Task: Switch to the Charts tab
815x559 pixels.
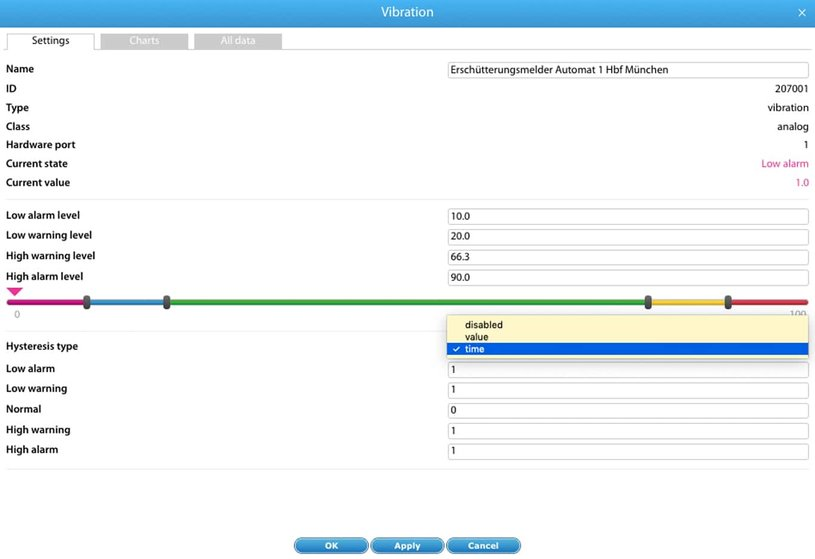Action: (144, 41)
